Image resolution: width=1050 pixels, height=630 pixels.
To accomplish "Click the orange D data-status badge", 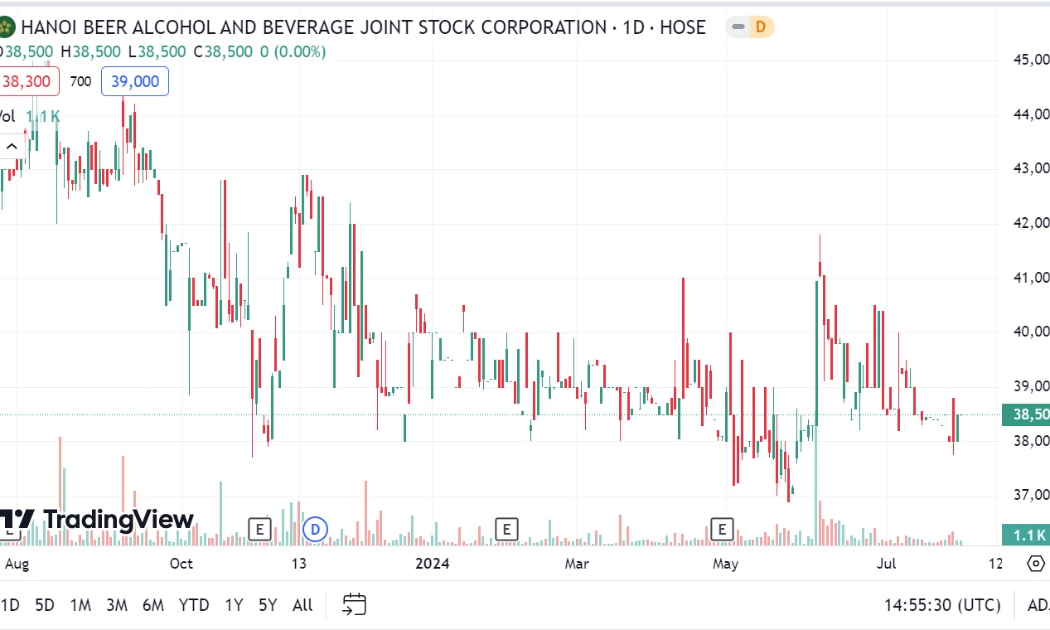I will click(761, 27).
